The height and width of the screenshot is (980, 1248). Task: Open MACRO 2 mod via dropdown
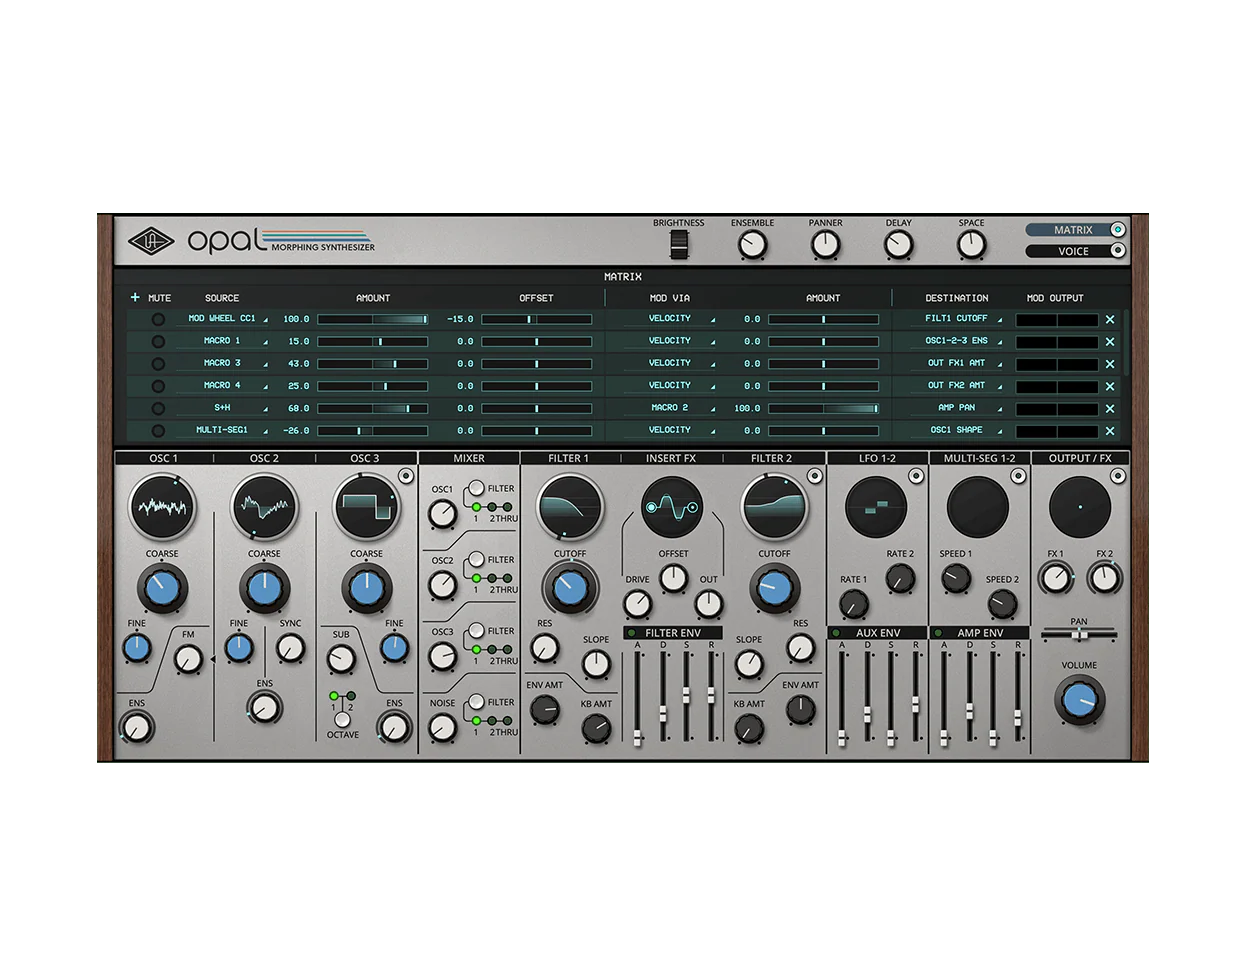pyautogui.click(x=670, y=408)
